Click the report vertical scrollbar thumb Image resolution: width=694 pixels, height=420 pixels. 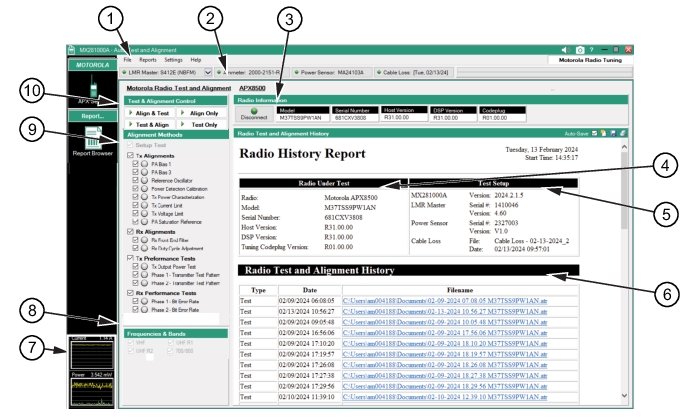click(x=624, y=190)
